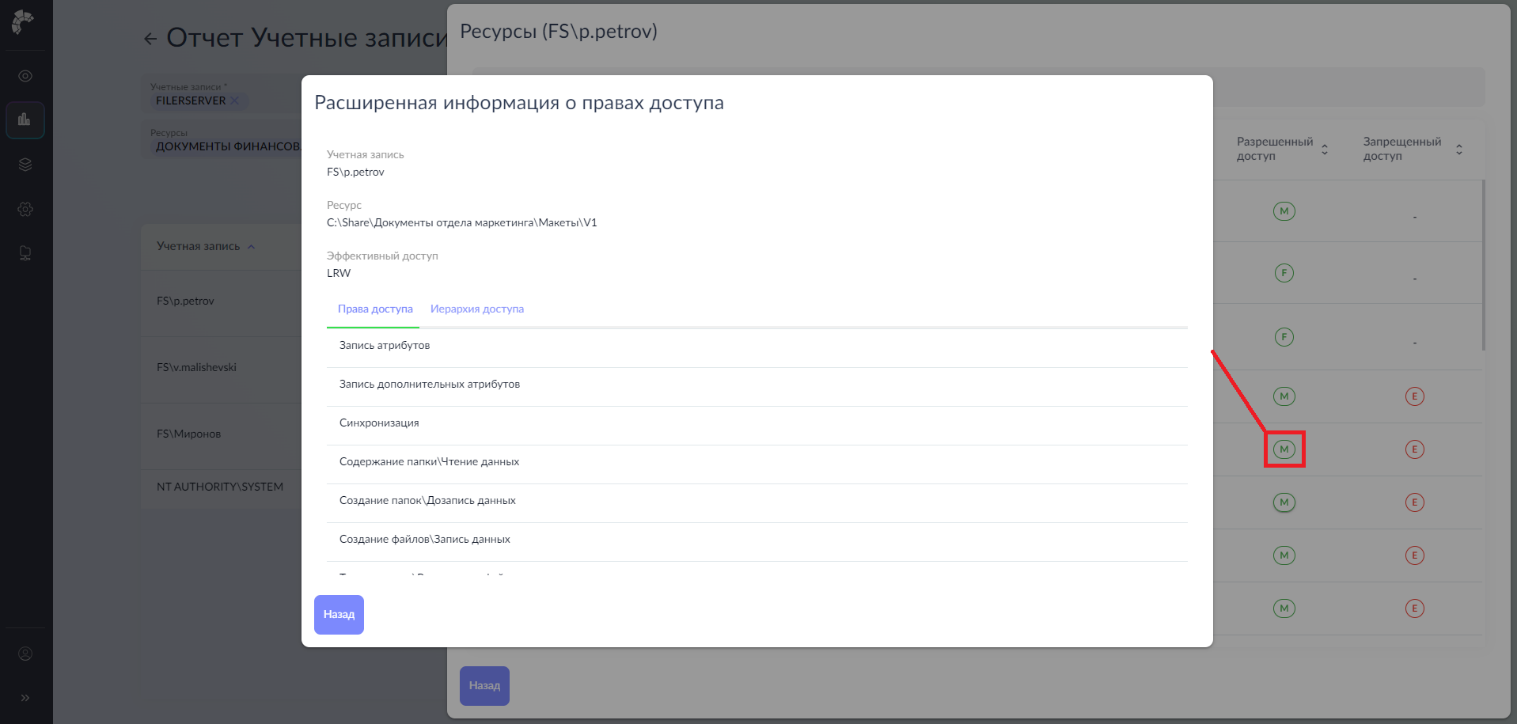The height and width of the screenshot is (724, 1517).
Task: Click the Расширенная информация о правах доступа heading
Action: click(x=519, y=102)
